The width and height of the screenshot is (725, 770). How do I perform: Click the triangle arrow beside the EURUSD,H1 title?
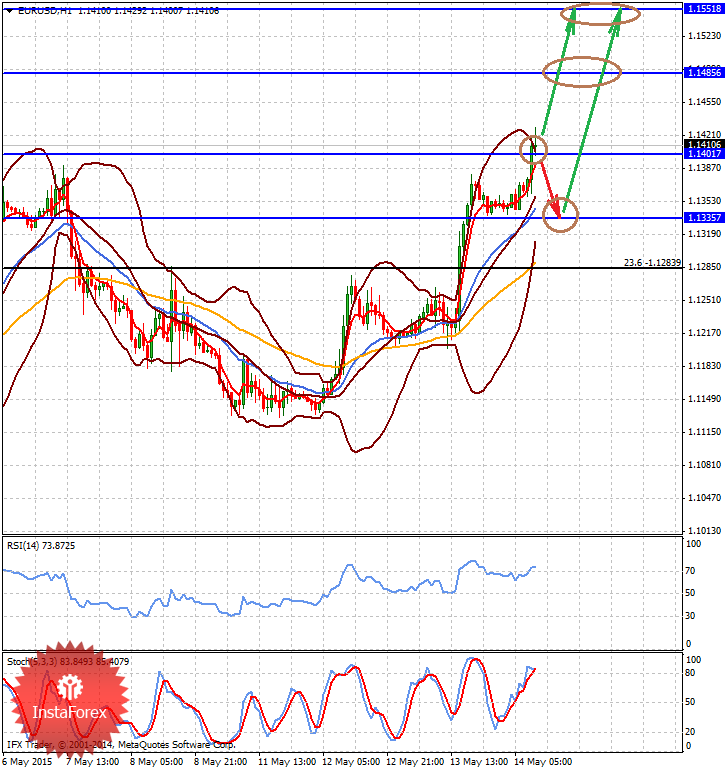click(x=9, y=9)
